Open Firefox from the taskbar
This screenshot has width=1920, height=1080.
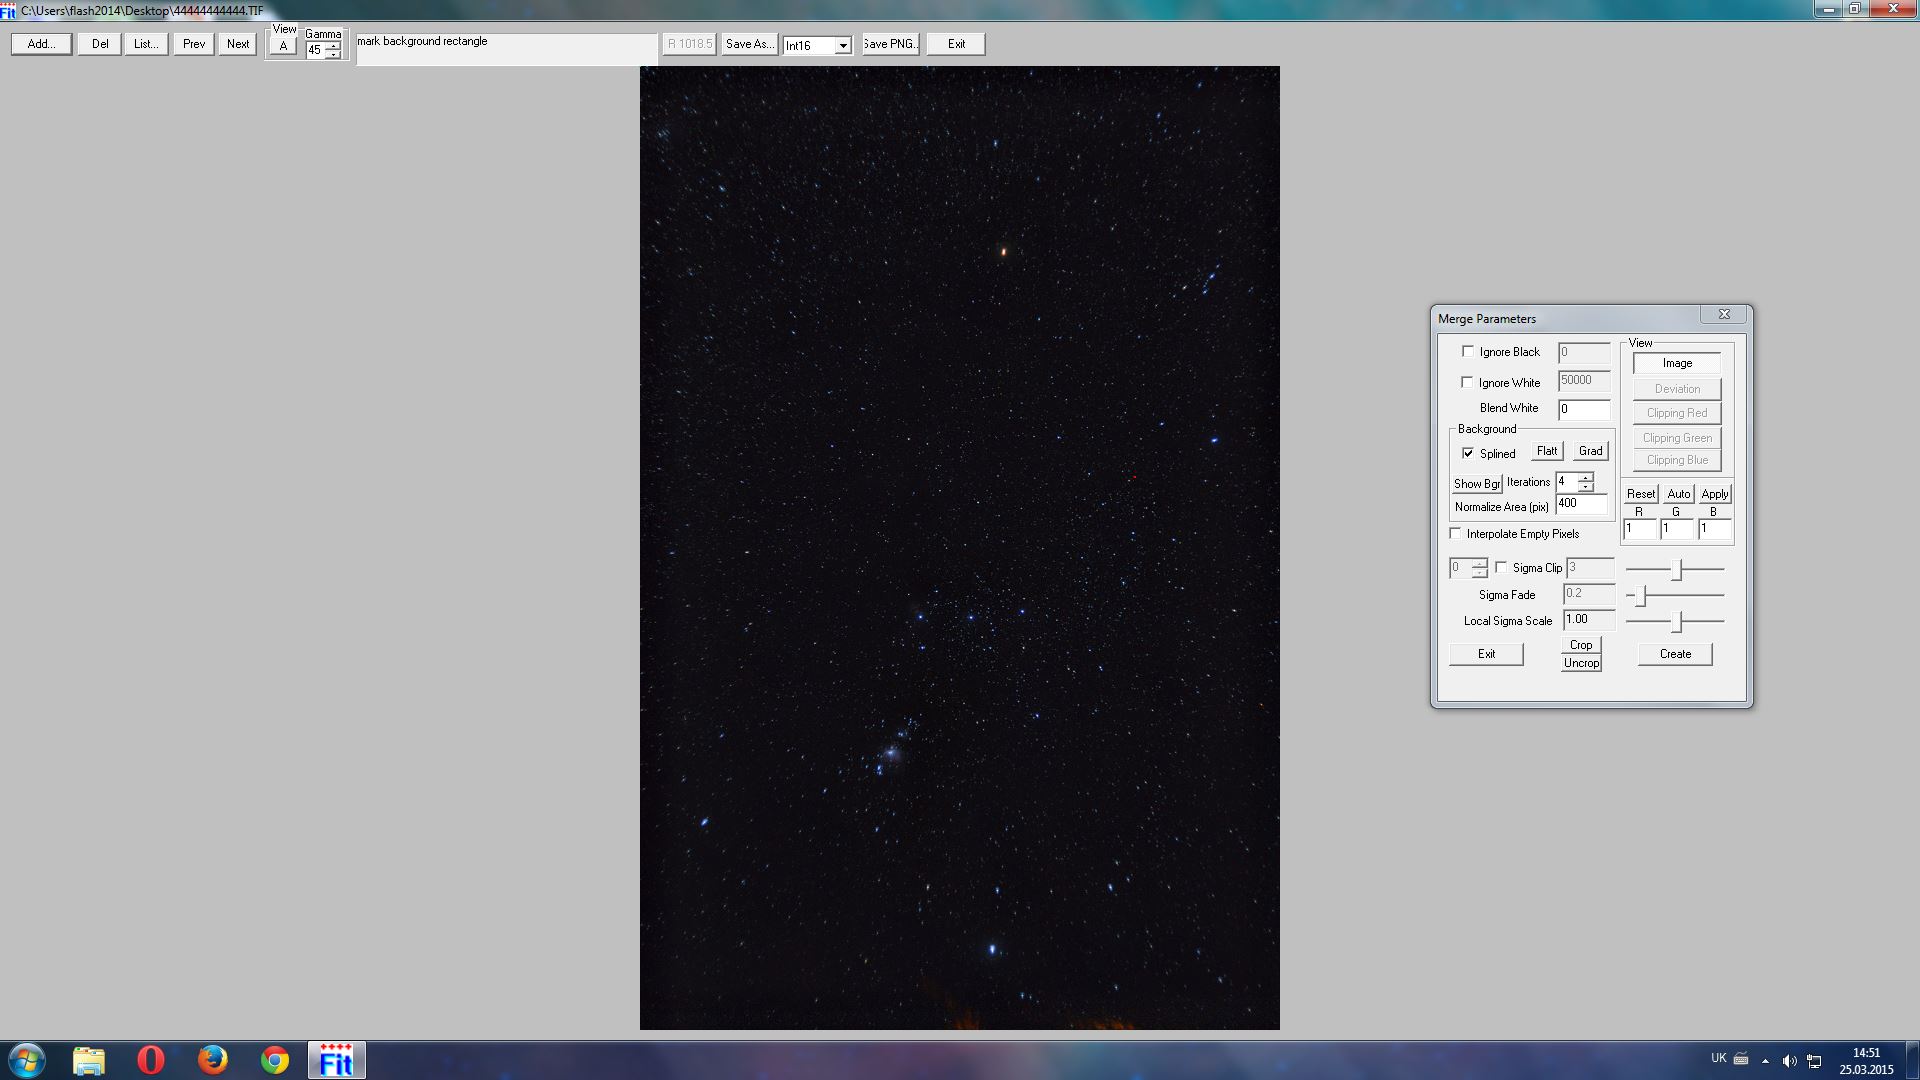click(212, 1060)
